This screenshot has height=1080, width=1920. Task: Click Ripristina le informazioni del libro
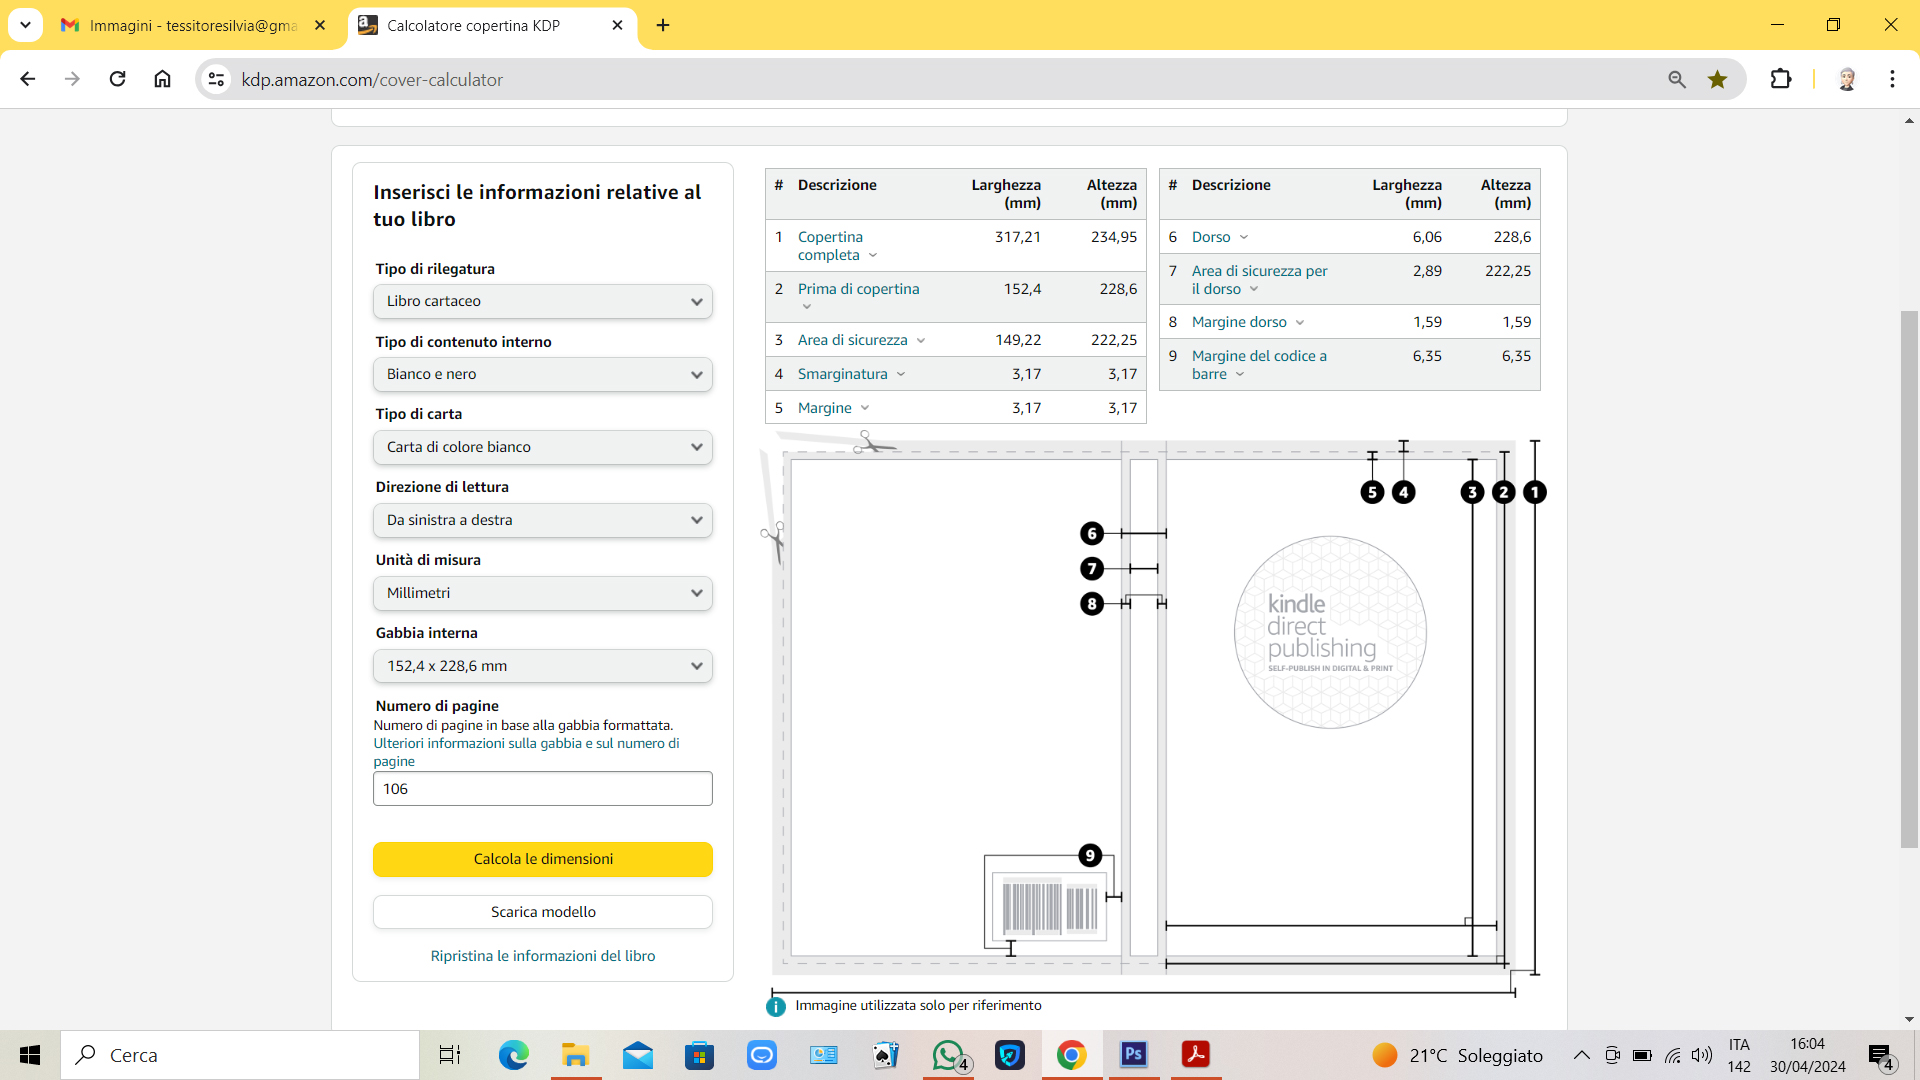click(x=543, y=956)
